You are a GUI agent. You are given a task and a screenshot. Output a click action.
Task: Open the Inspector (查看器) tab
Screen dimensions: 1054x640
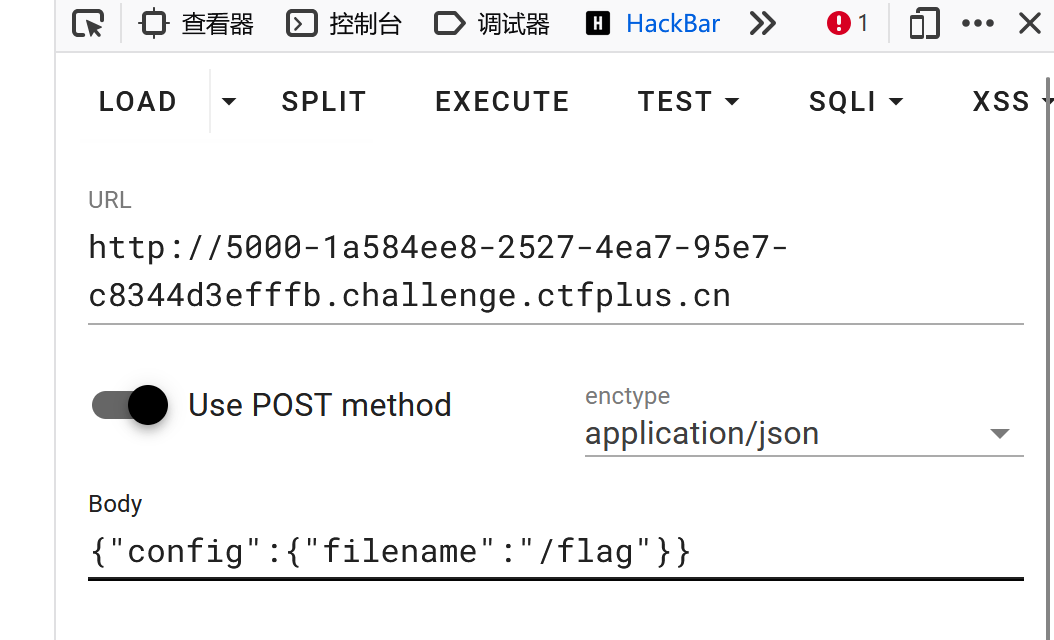(x=196, y=24)
